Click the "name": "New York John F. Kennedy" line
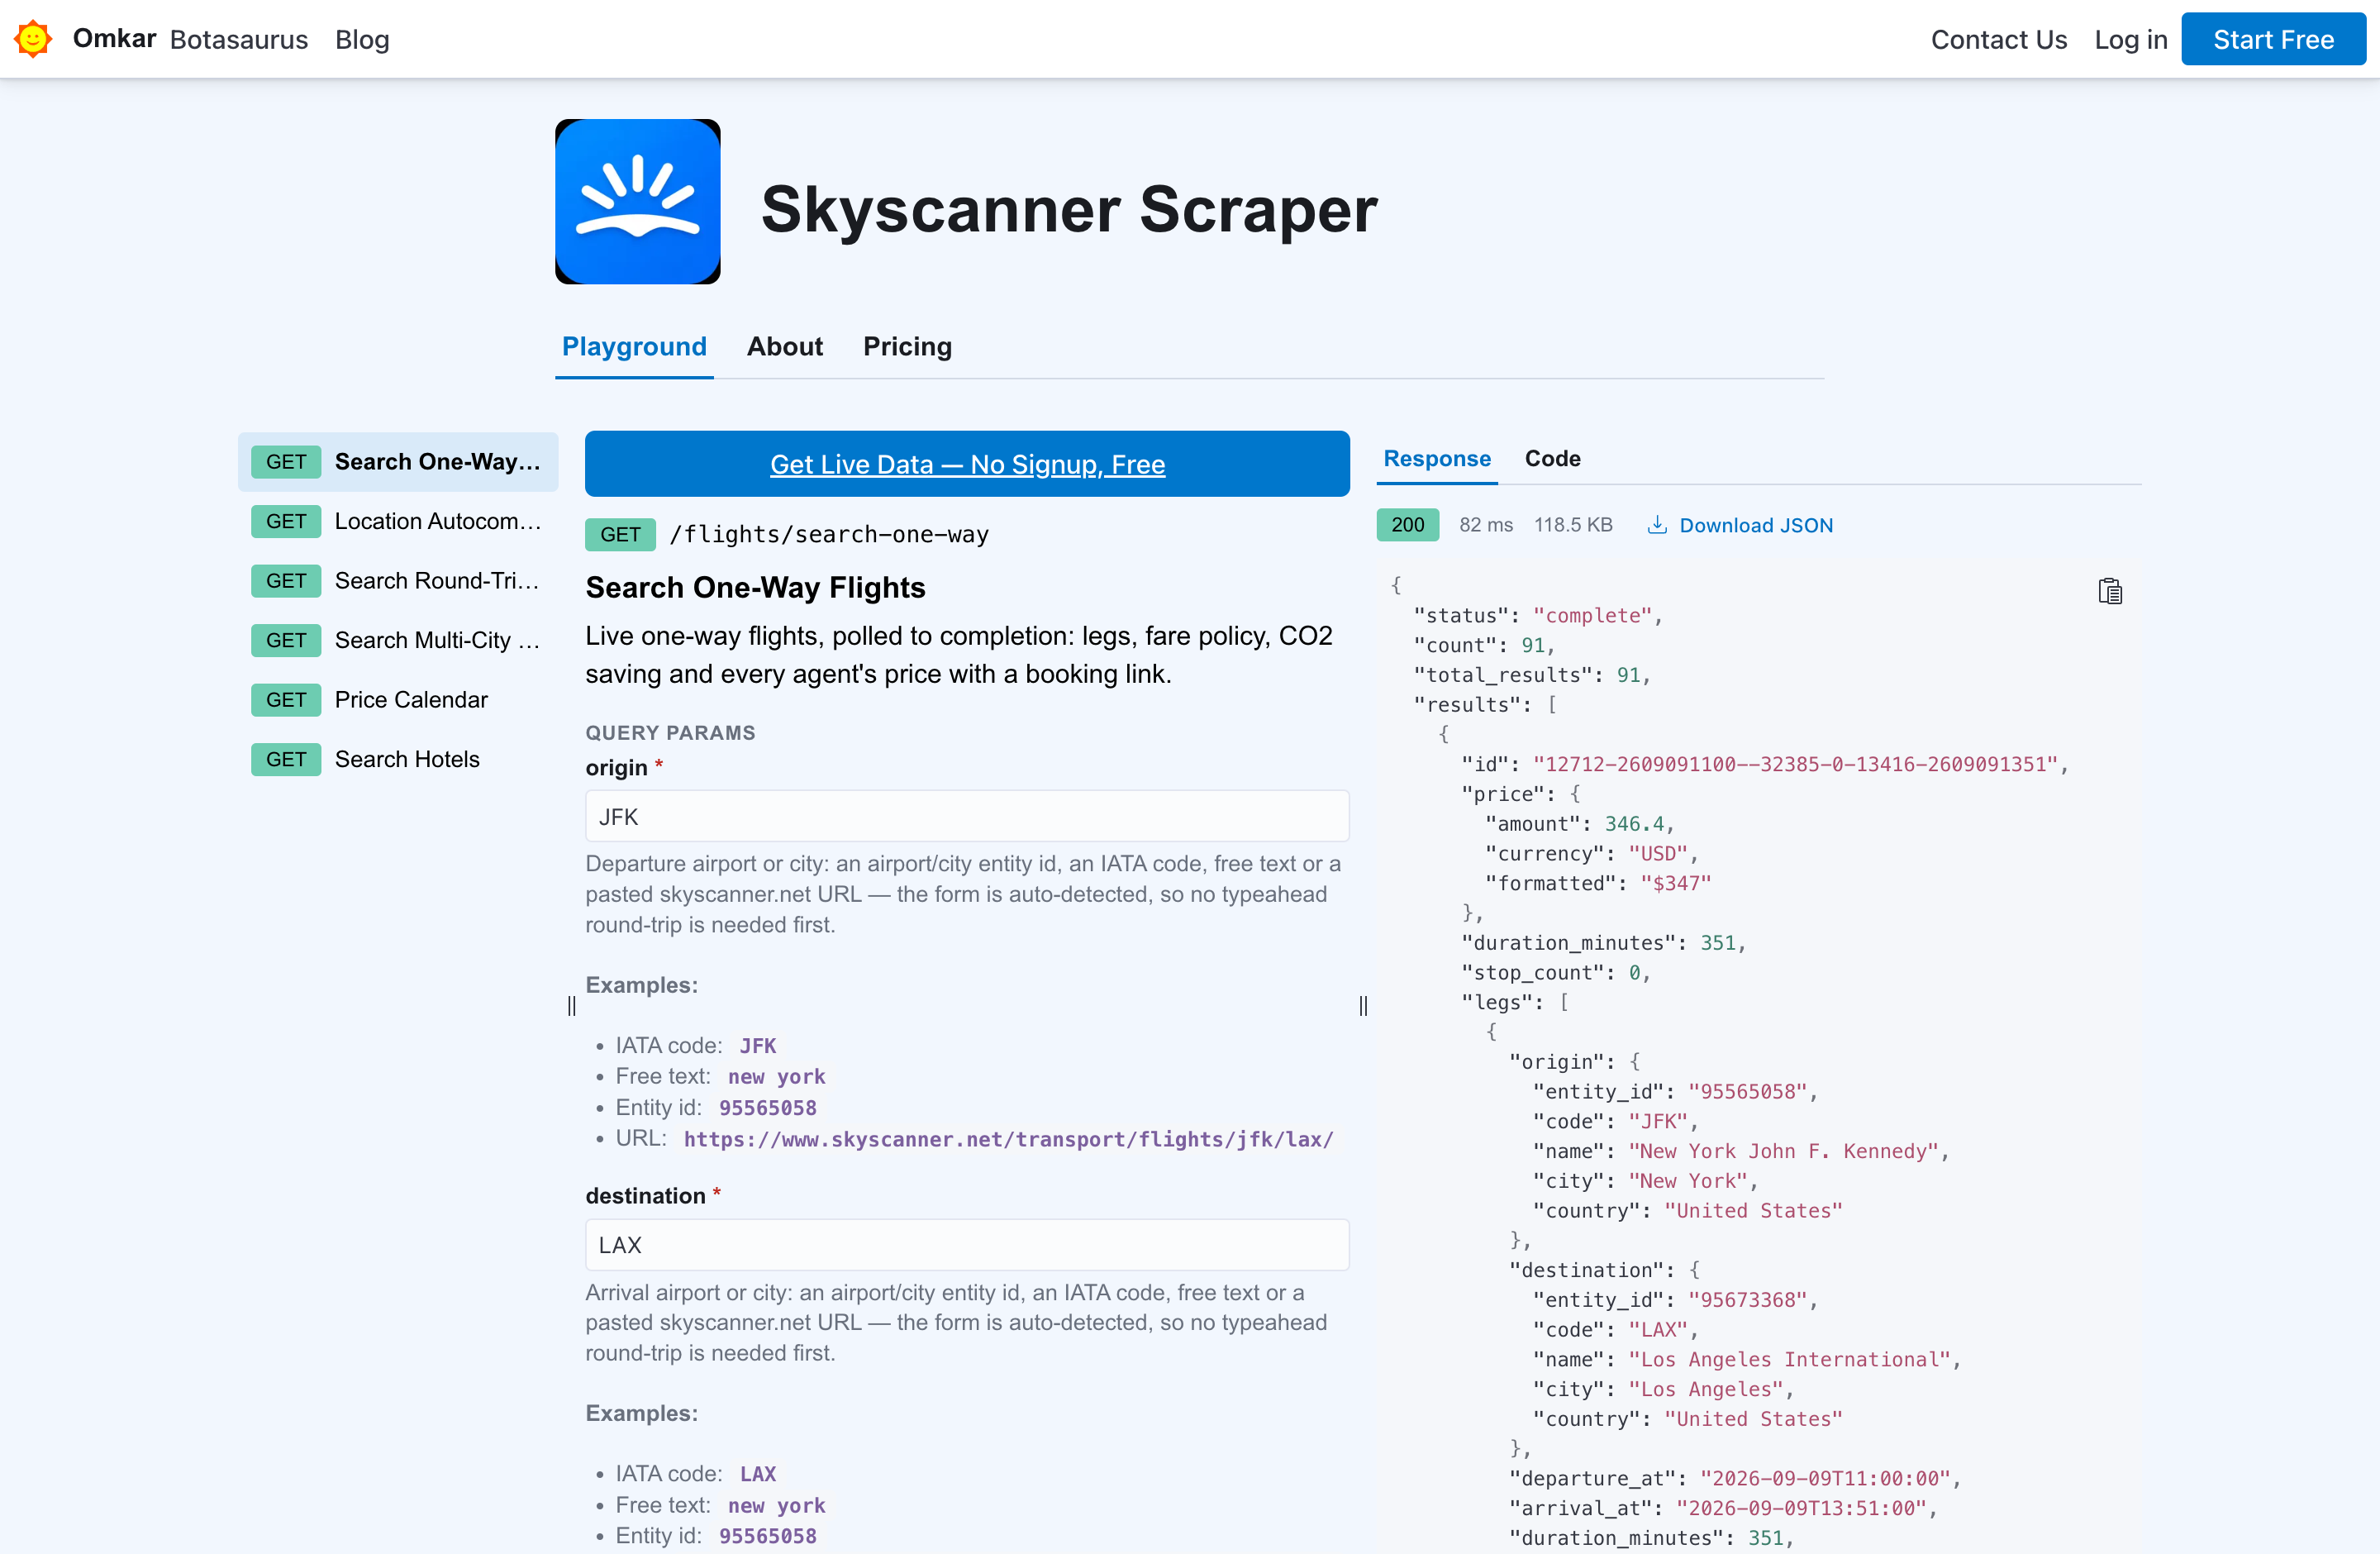Viewport: 2380px width, 1554px height. [x=1740, y=1151]
